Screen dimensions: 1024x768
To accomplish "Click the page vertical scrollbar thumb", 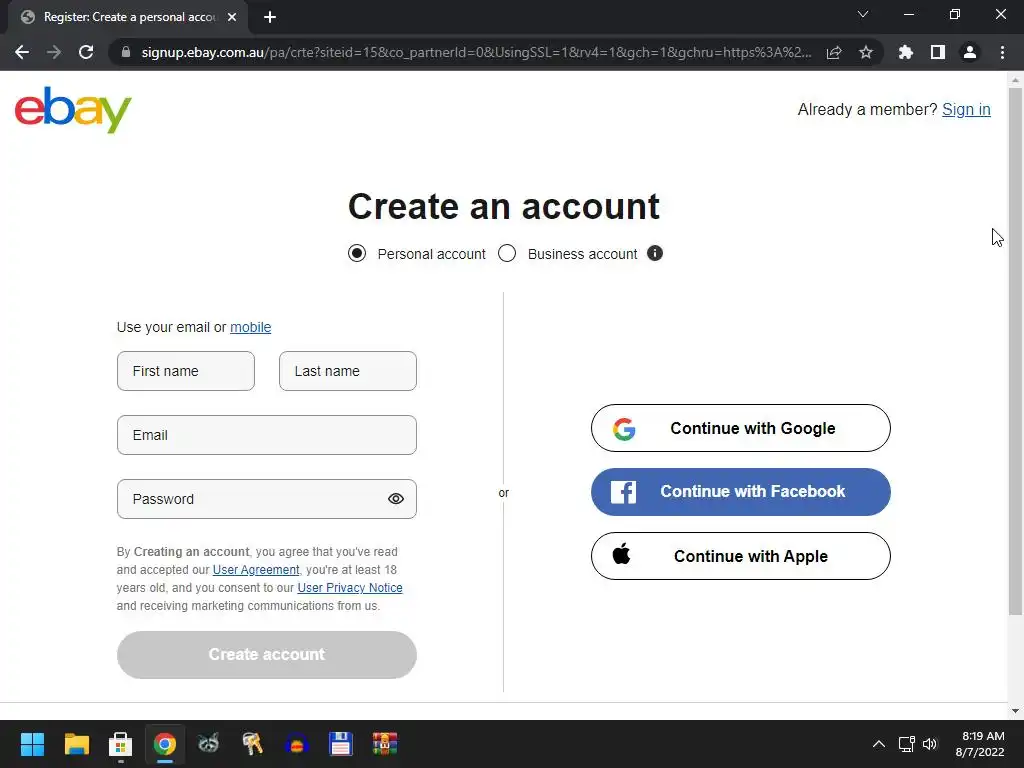I will pyautogui.click(x=1015, y=351).
